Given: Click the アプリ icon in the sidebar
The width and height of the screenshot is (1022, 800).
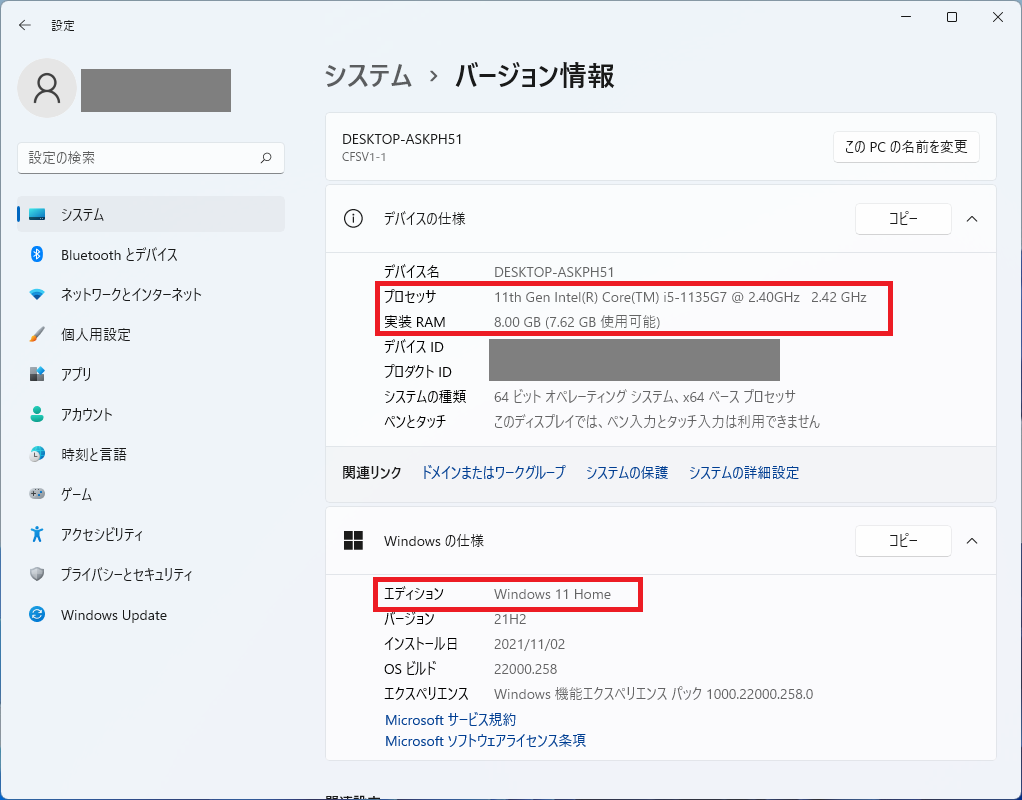Looking at the screenshot, I should point(37,375).
